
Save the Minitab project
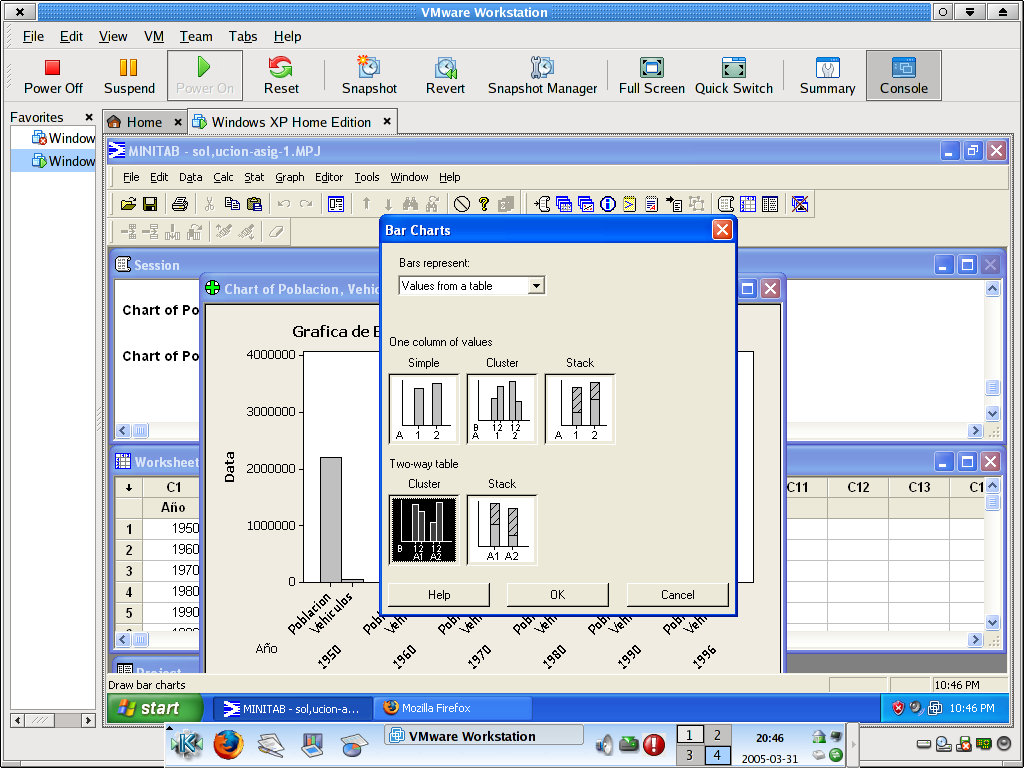point(150,204)
